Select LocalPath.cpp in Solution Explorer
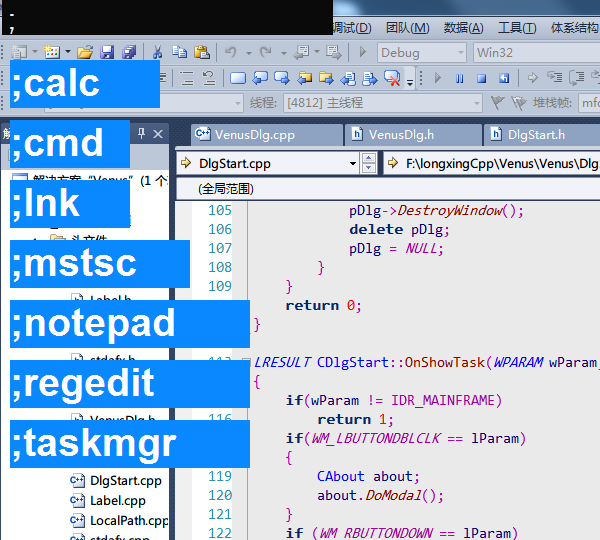600x540 pixels. [x=129, y=521]
